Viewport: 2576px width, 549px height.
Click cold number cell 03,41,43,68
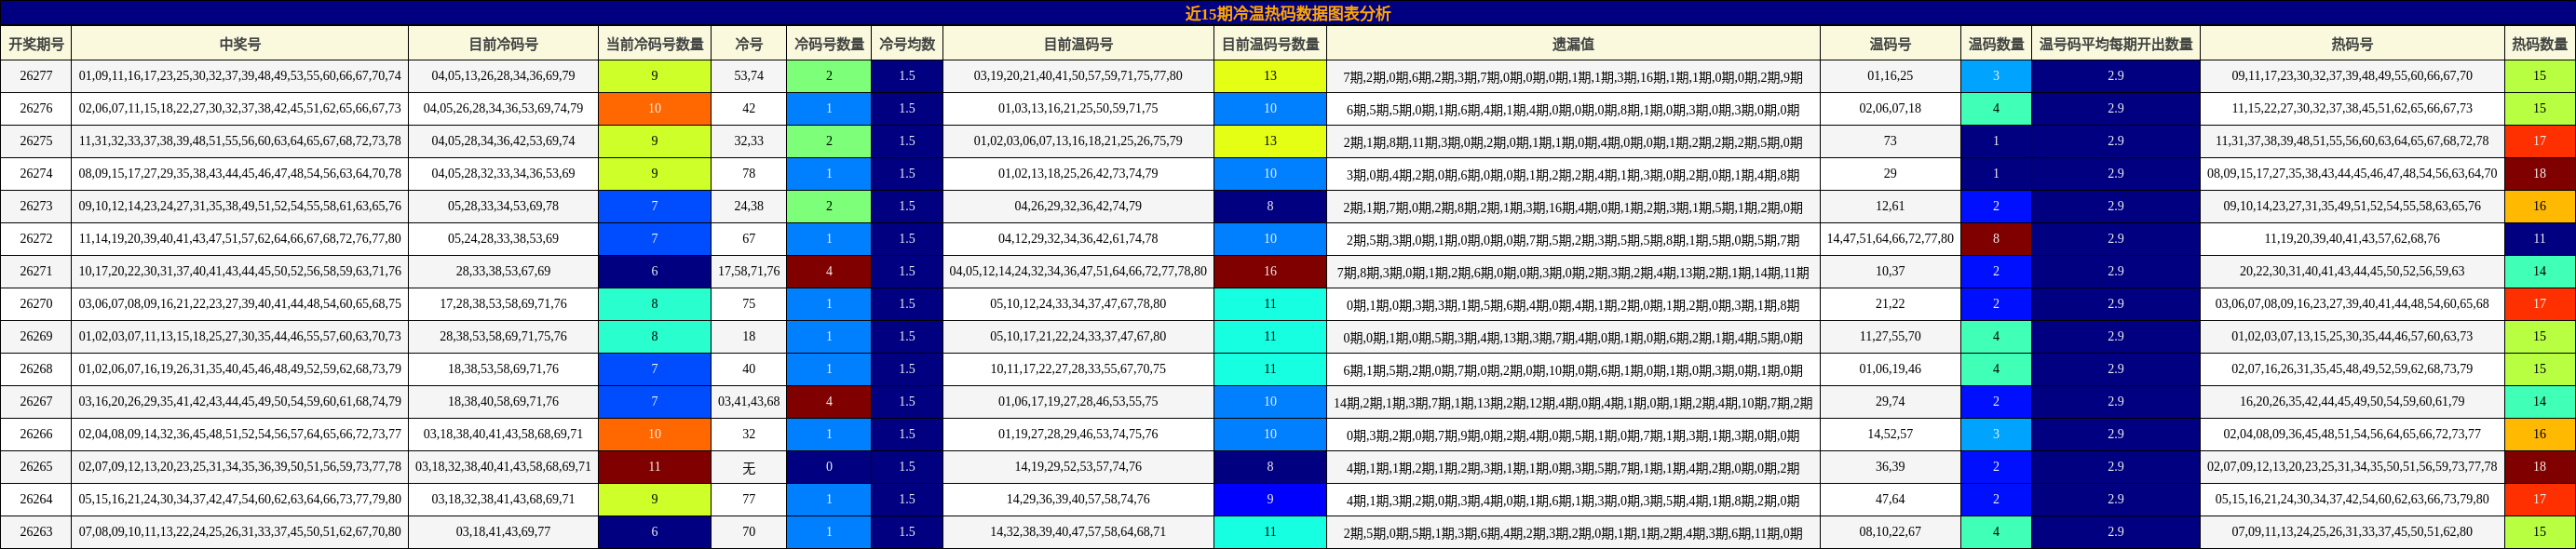point(749,401)
